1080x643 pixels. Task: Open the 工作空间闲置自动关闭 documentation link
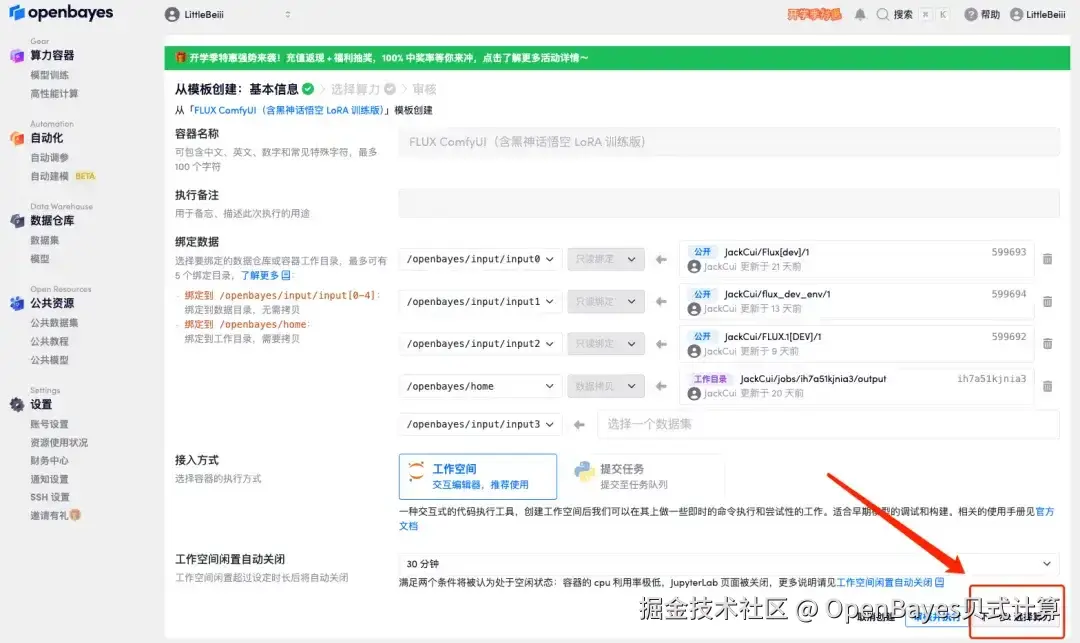[x=890, y=583]
